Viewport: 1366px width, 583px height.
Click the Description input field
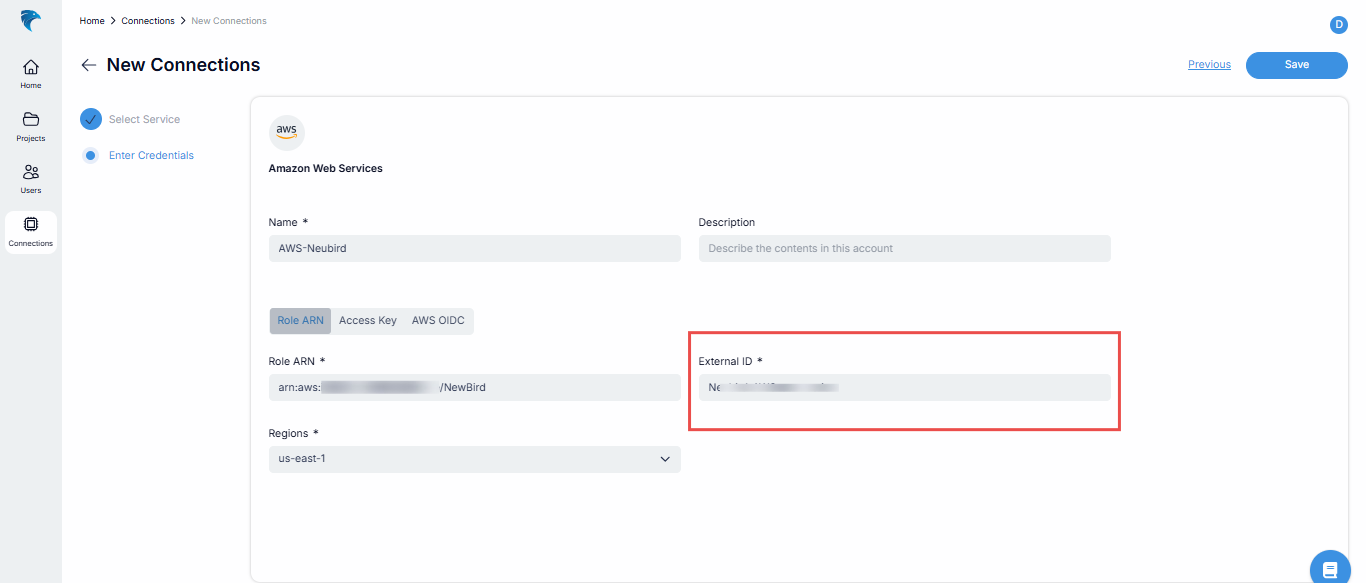coord(904,248)
